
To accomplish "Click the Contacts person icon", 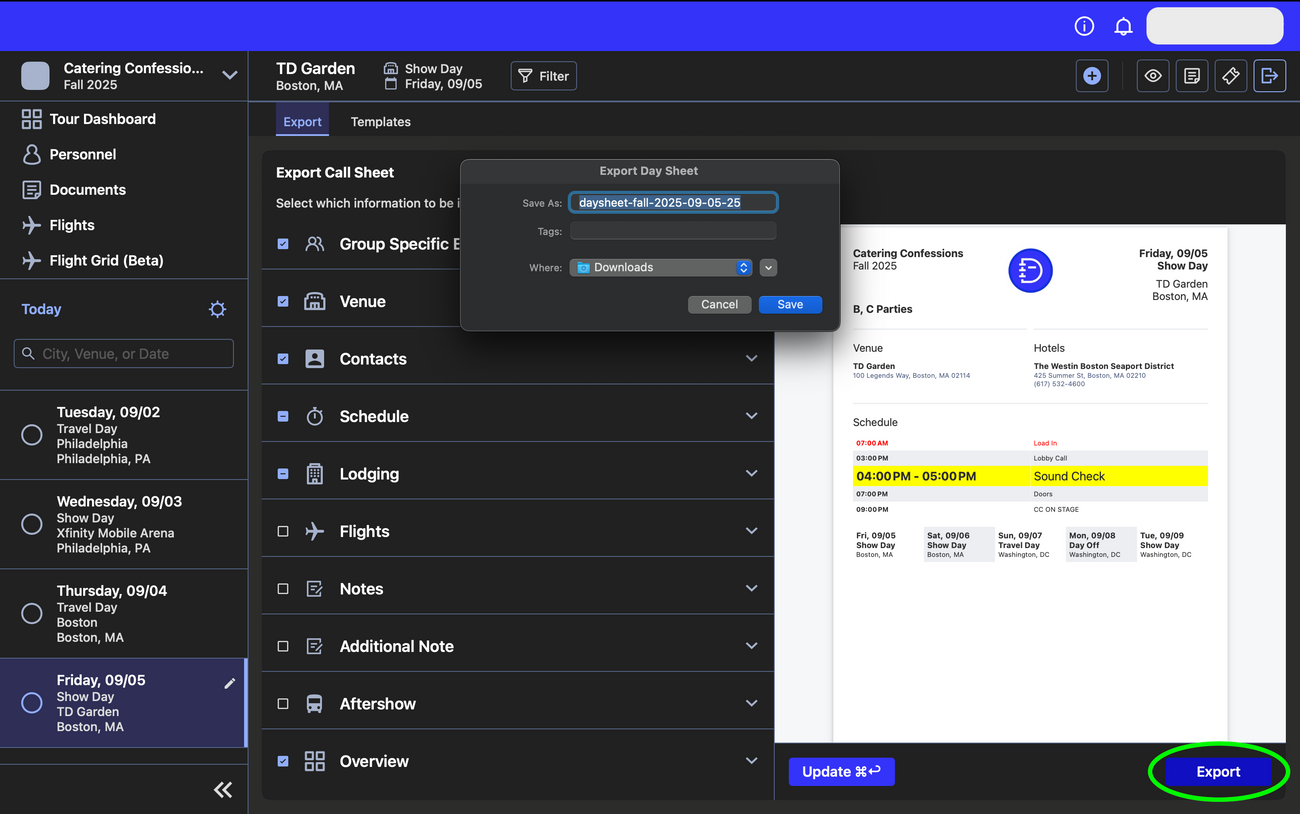I will point(315,359).
